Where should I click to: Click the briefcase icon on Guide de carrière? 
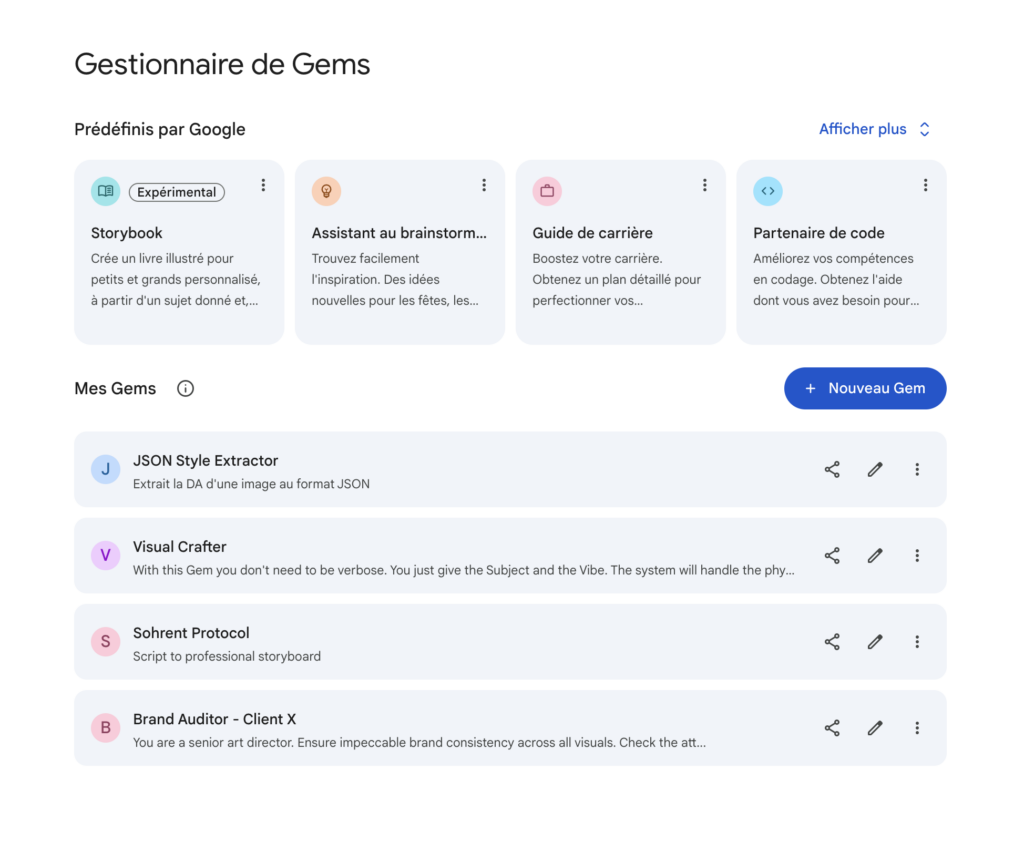(x=547, y=190)
